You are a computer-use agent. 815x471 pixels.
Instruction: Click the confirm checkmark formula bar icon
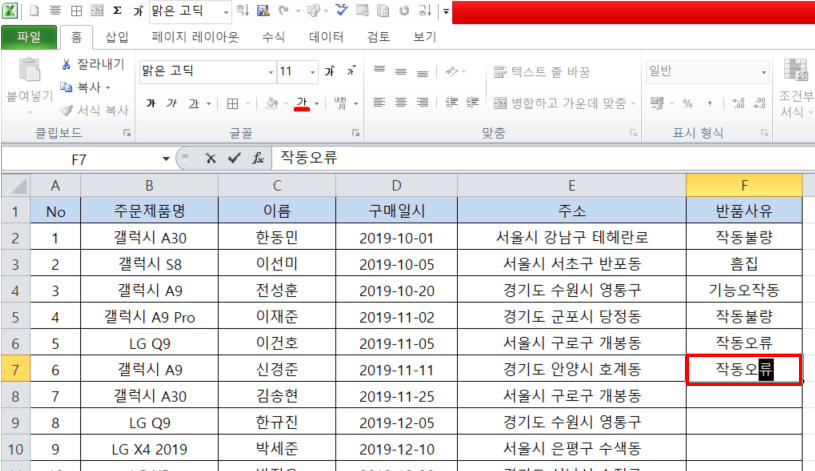tap(234, 159)
